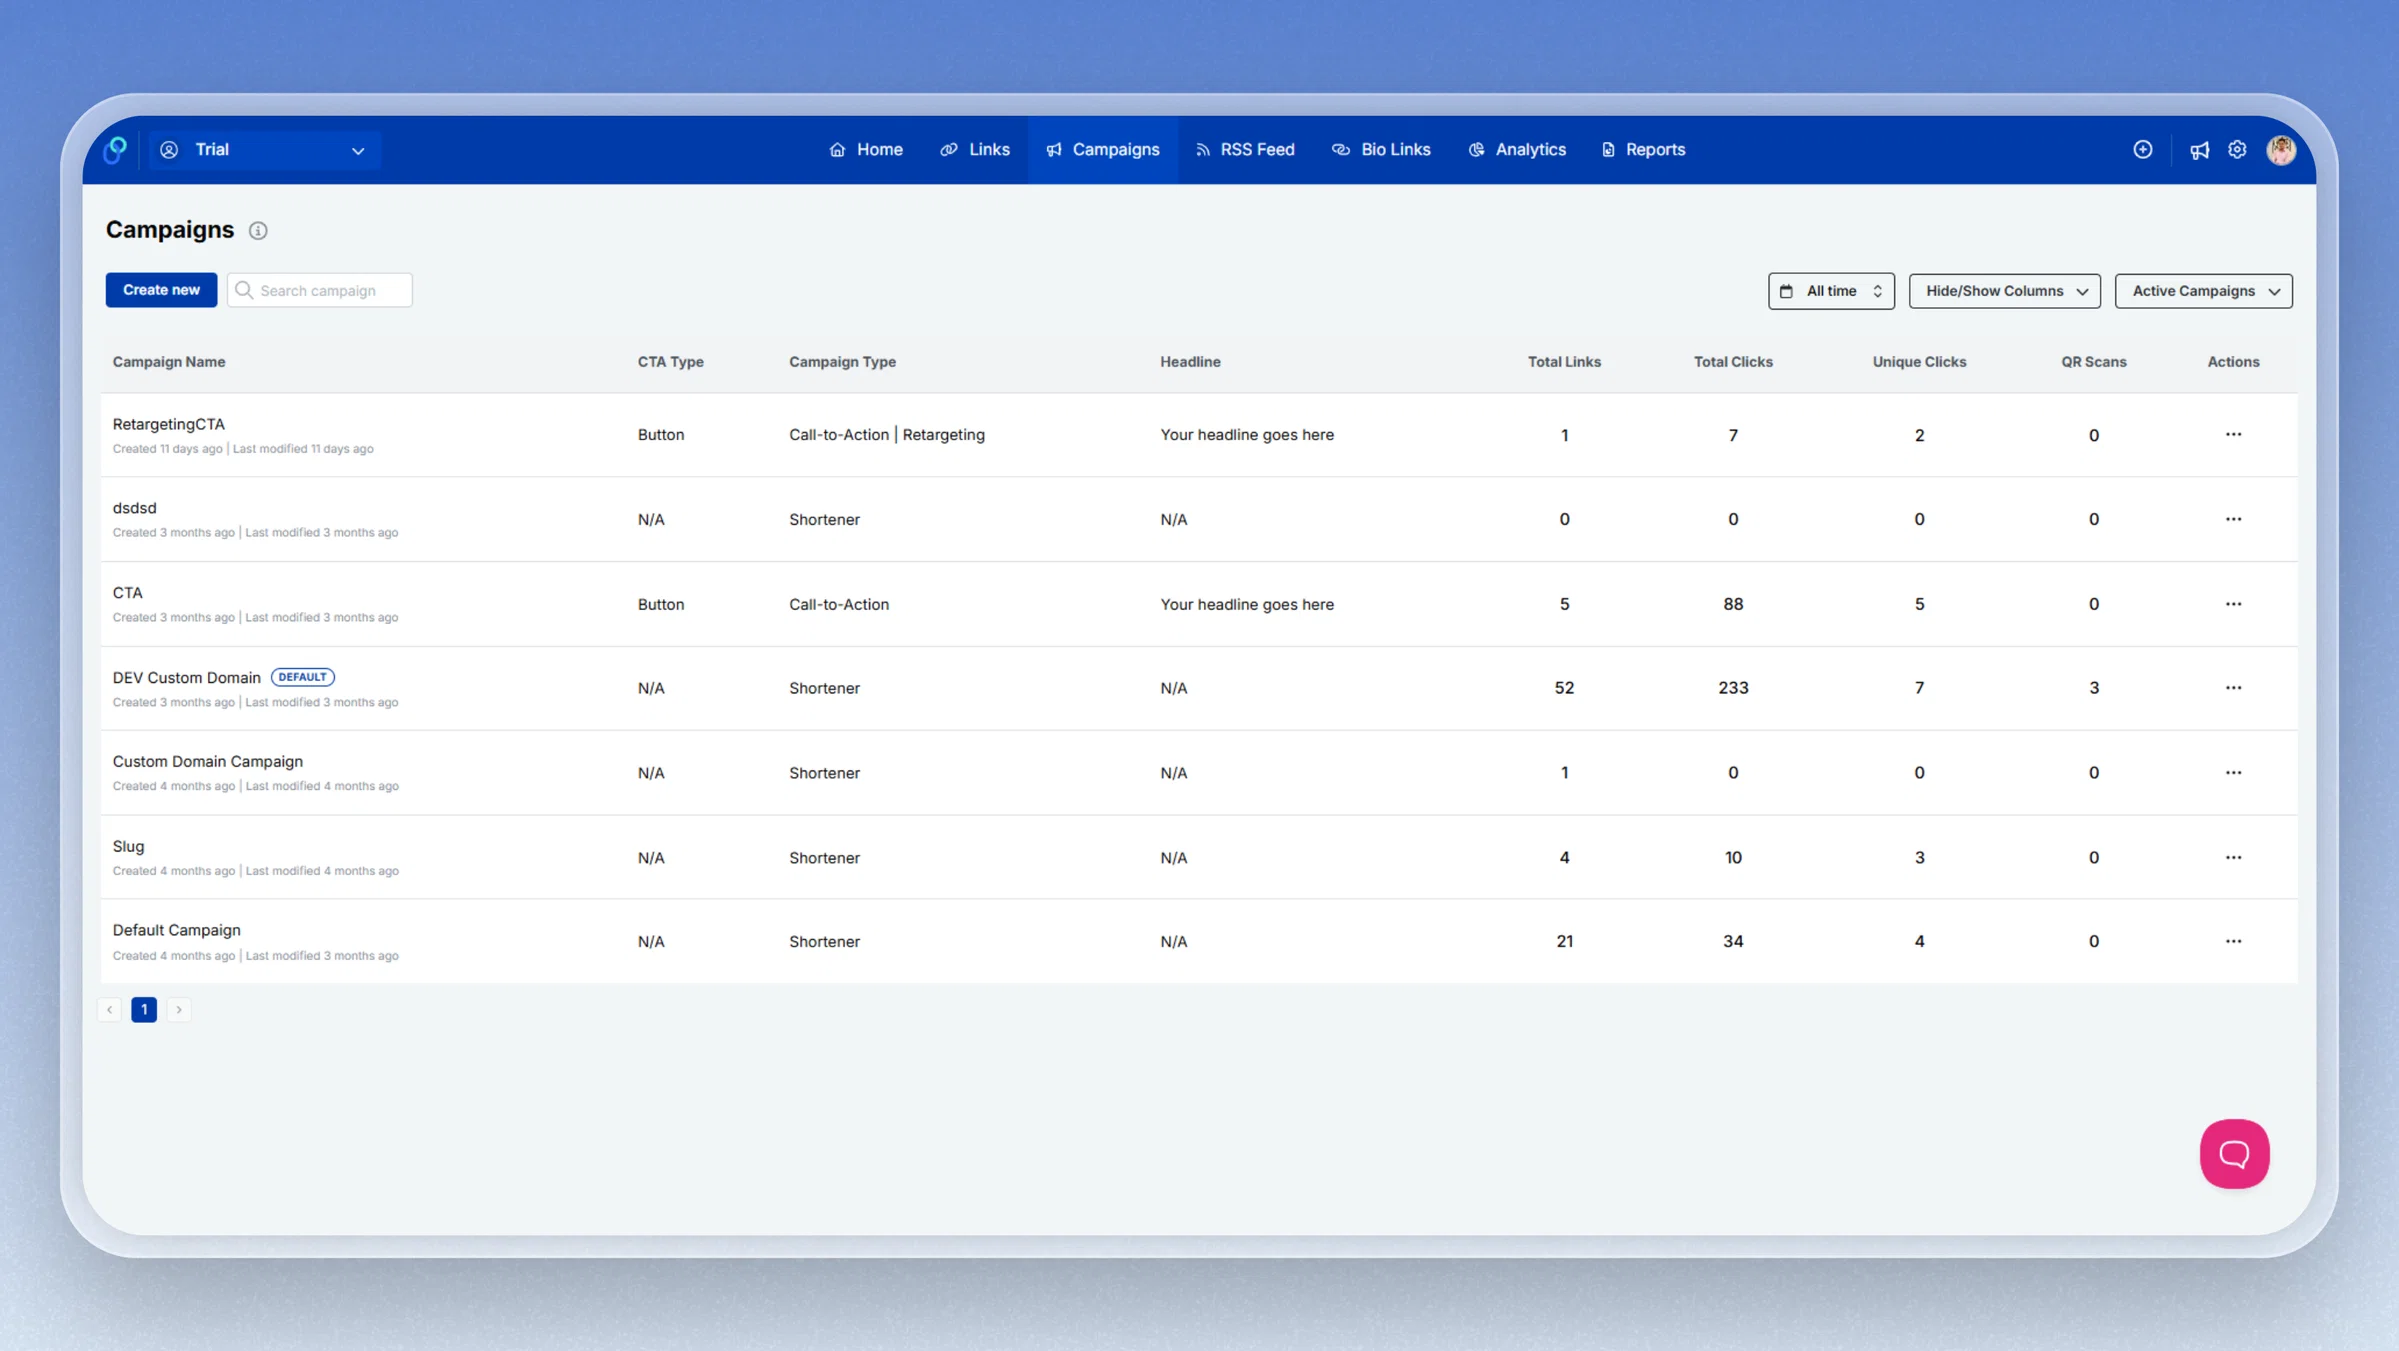Image resolution: width=2399 pixels, height=1351 pixels.
Task: Expand the Trial workspace dropdown
Action: click(265, 150)
